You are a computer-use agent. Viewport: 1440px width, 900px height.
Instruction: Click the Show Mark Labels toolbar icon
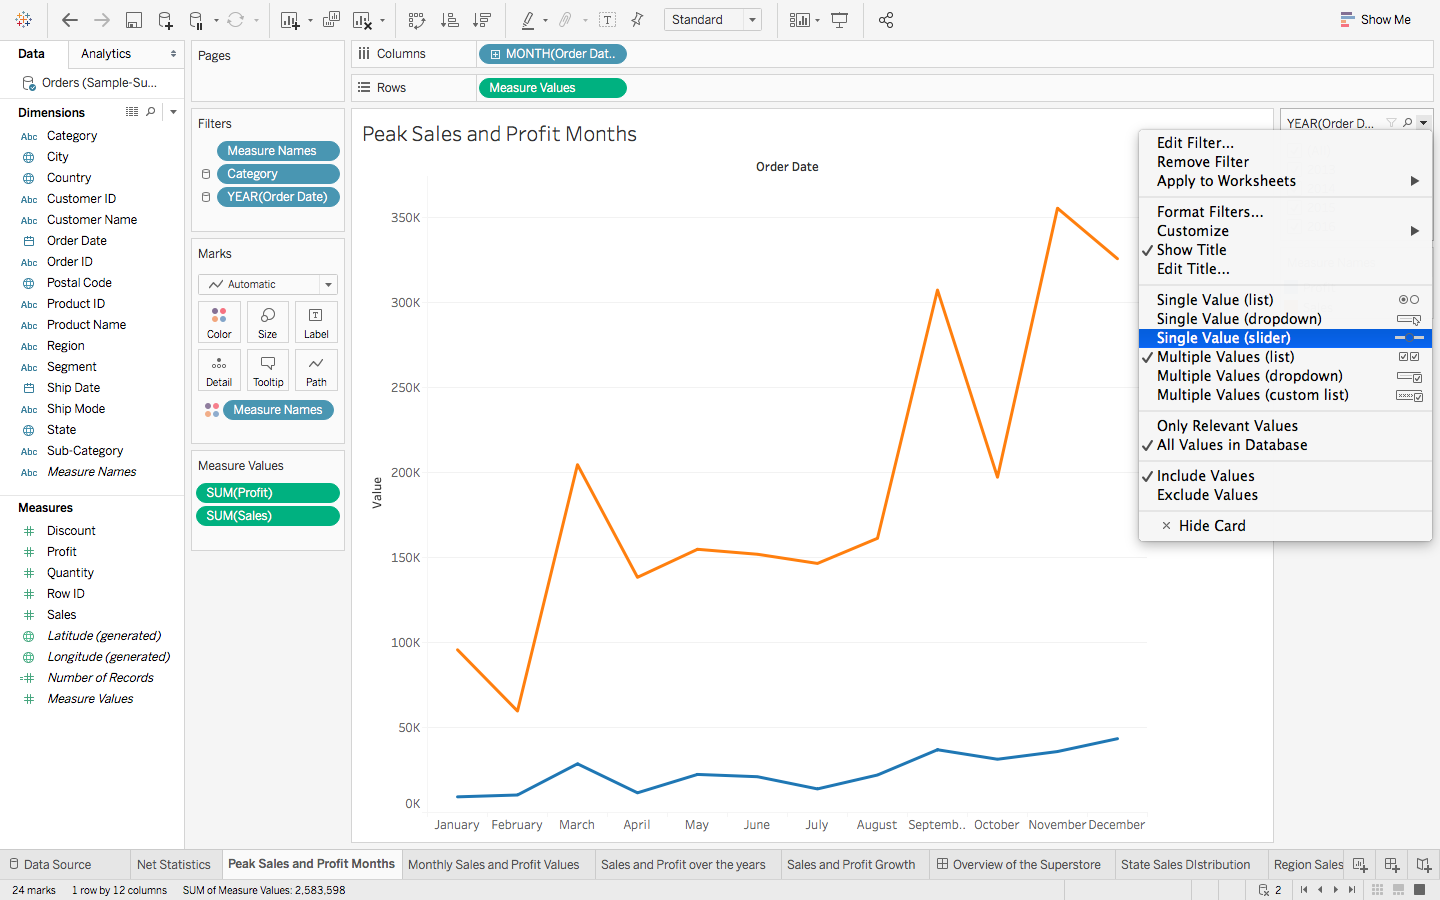[x=607, y=19]
